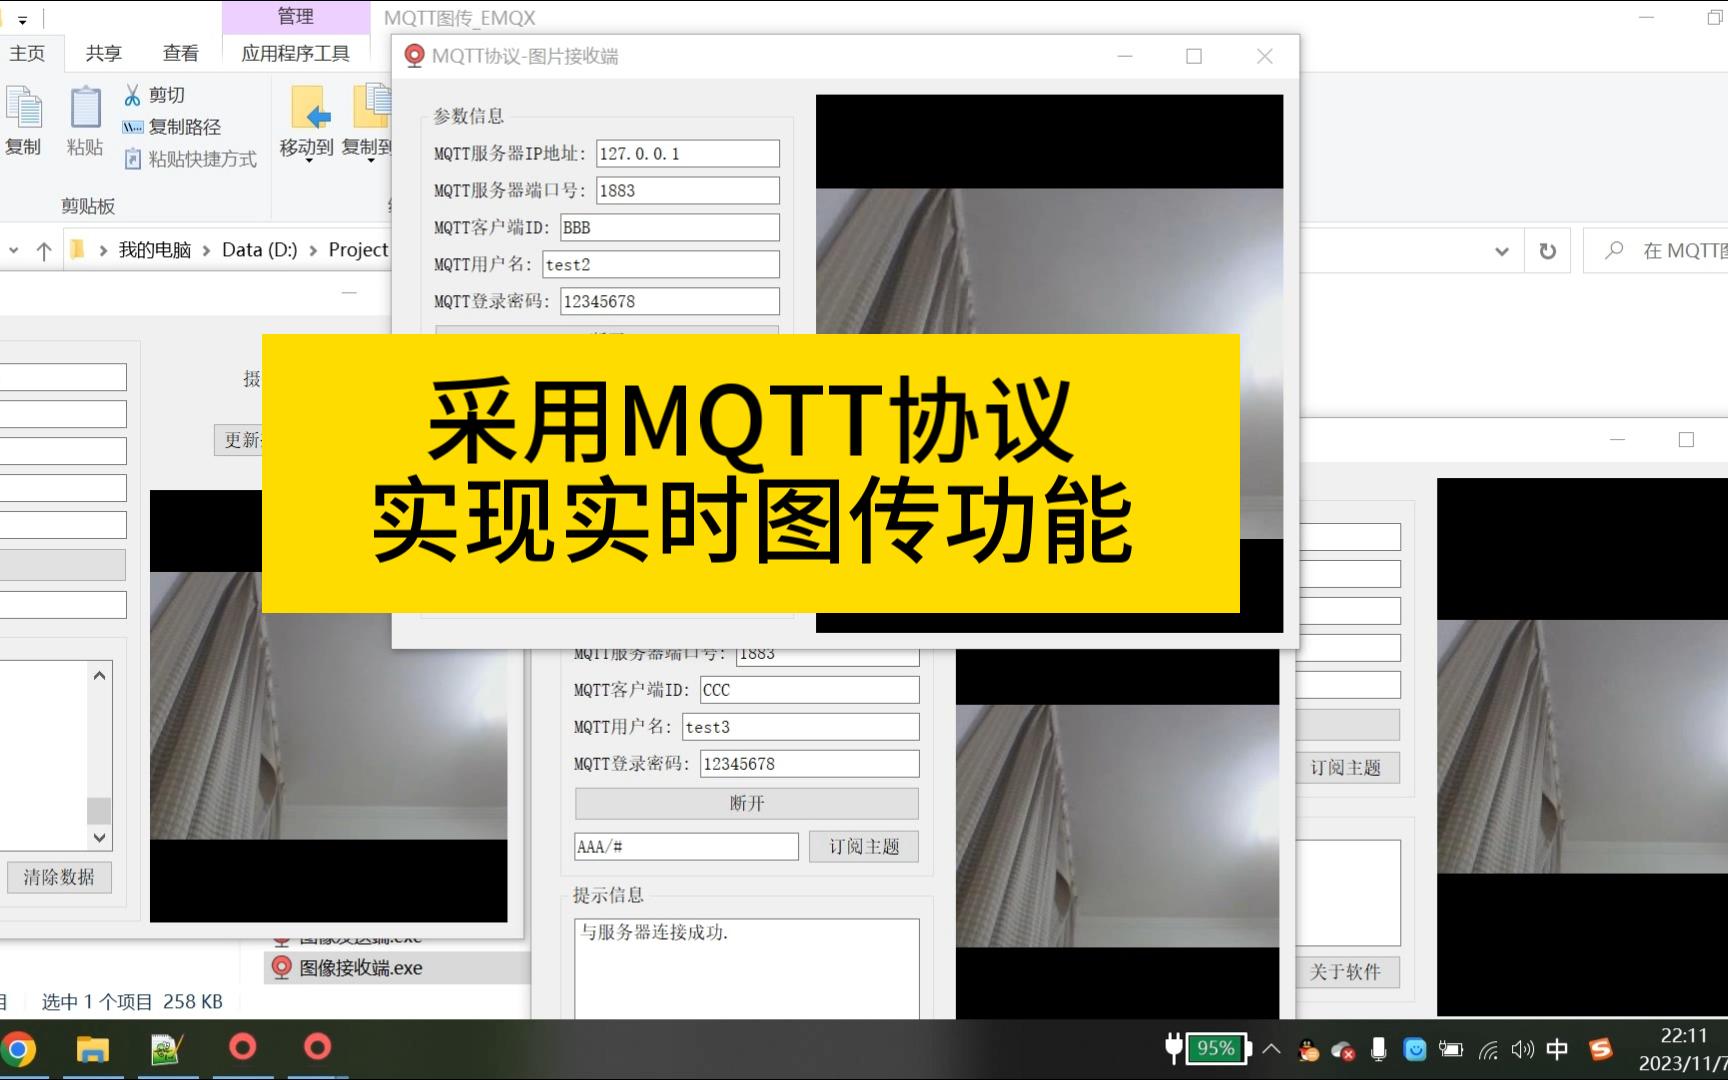Select the 剪切 (Cut) scissors icon
The height and width of the screenshot is (1080, 1728).
[131, 94]
